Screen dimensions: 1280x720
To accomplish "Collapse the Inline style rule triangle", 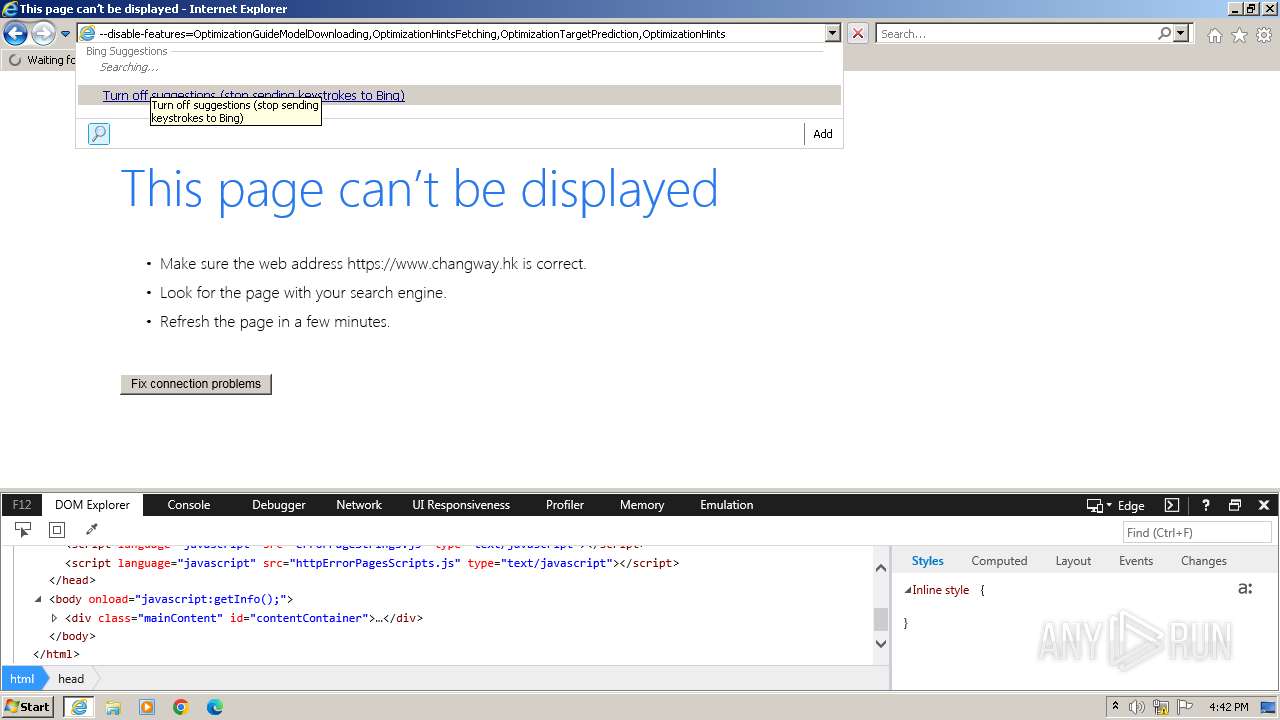I will pyautogui.click(x=908, y=590).
